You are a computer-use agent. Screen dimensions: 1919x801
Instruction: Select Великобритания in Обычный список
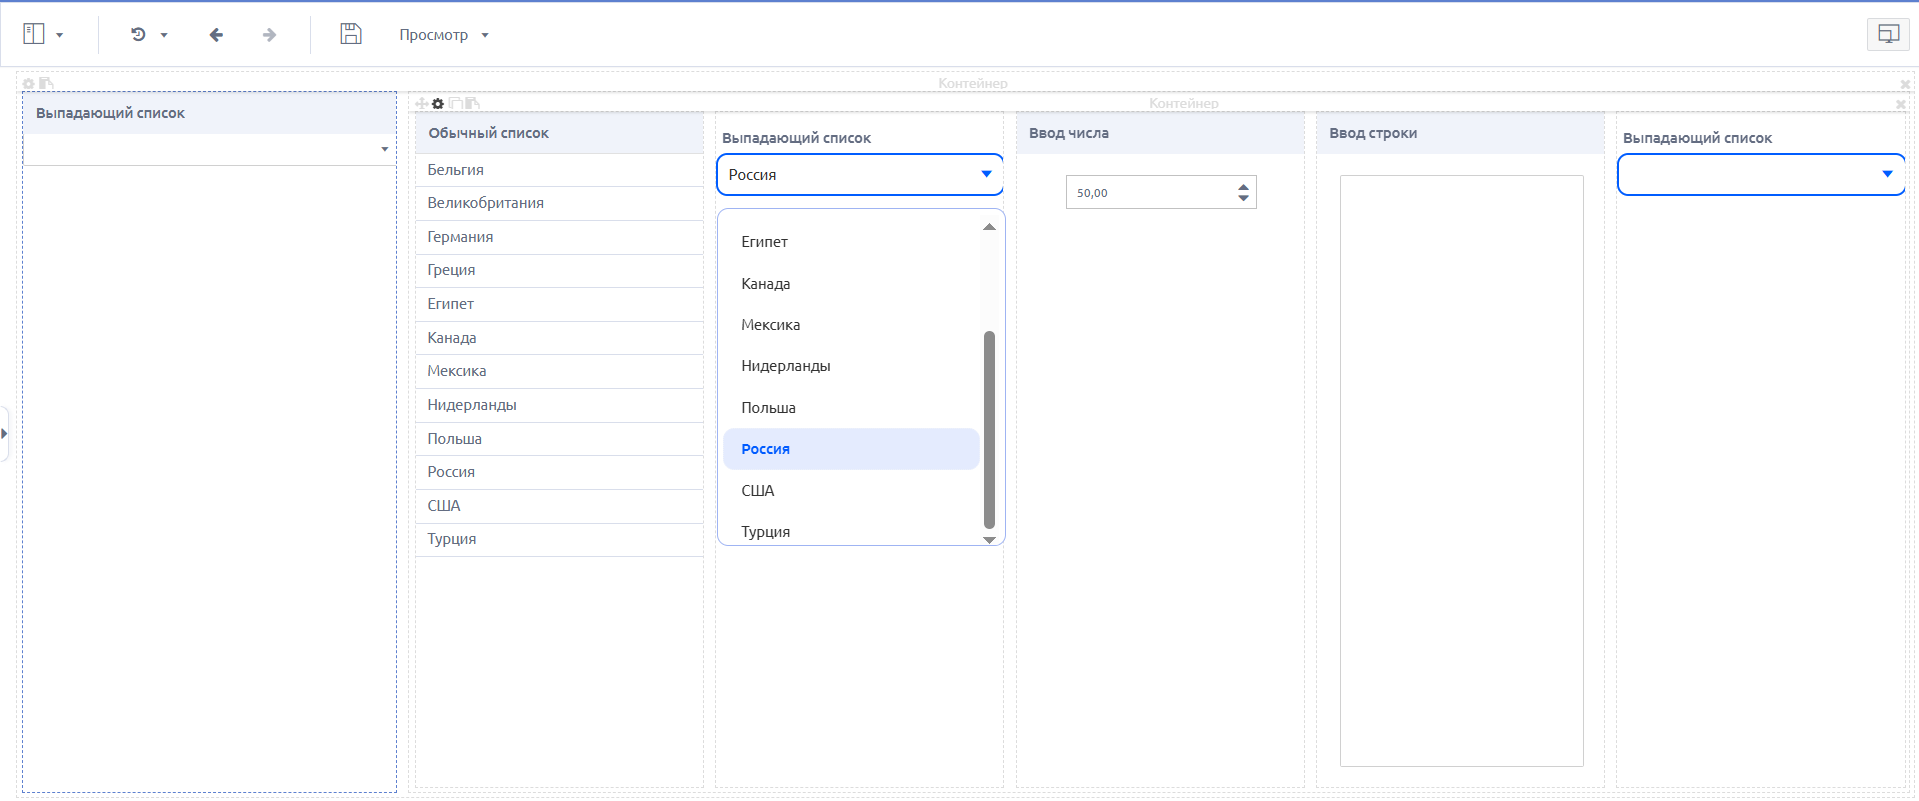pos(559,203)
